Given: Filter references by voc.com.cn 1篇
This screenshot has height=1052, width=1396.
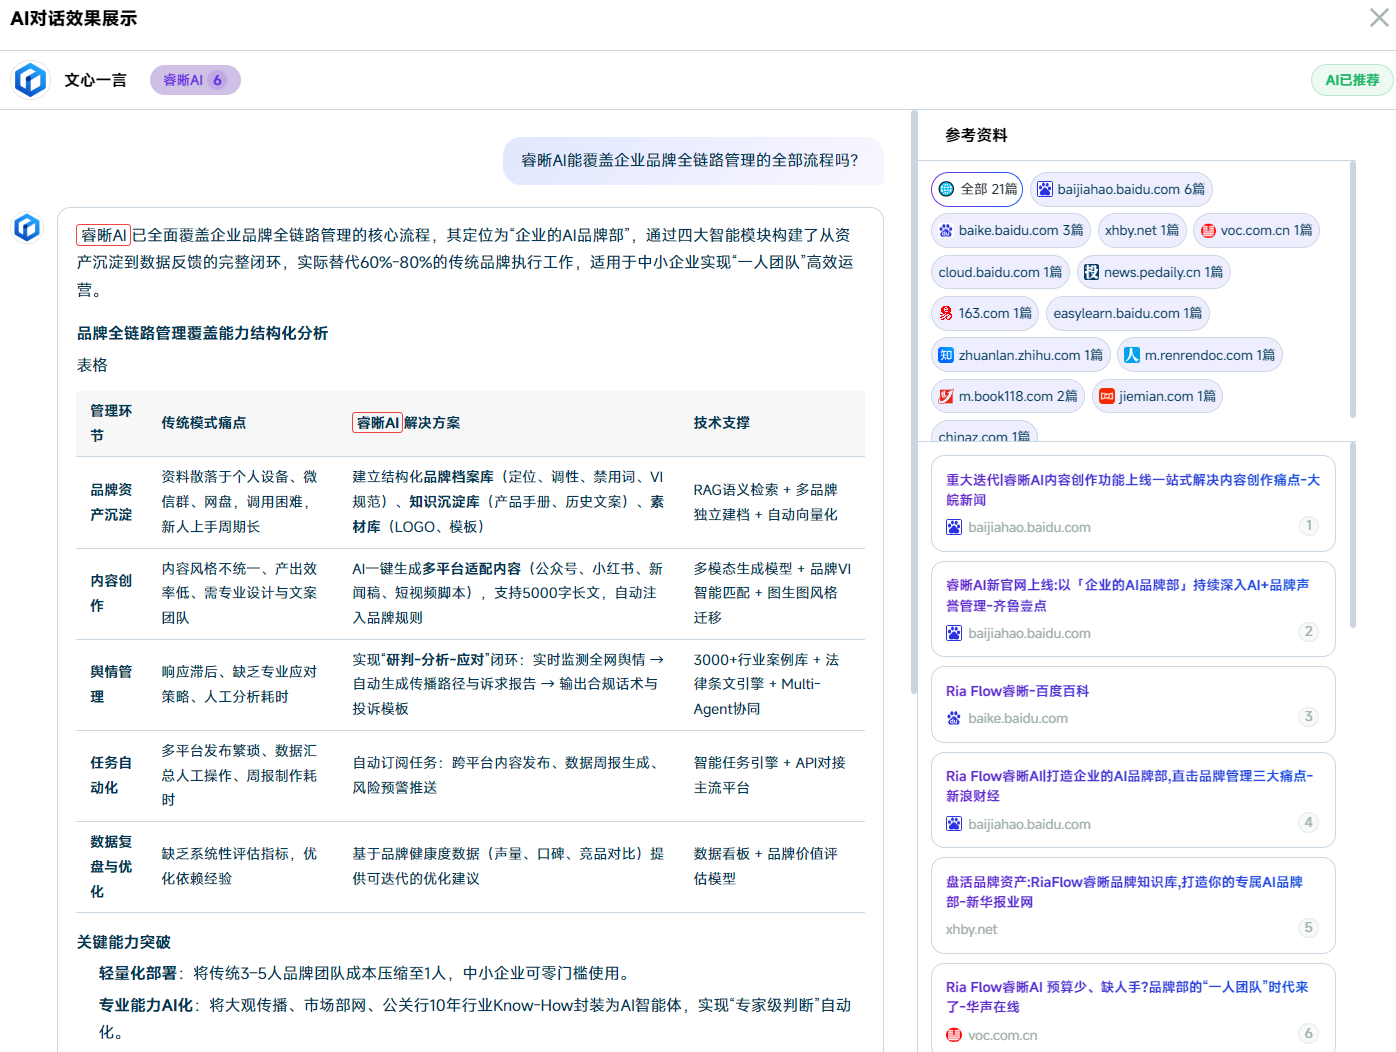Looking at the screenshot, I should click(x=1256, y=230).
